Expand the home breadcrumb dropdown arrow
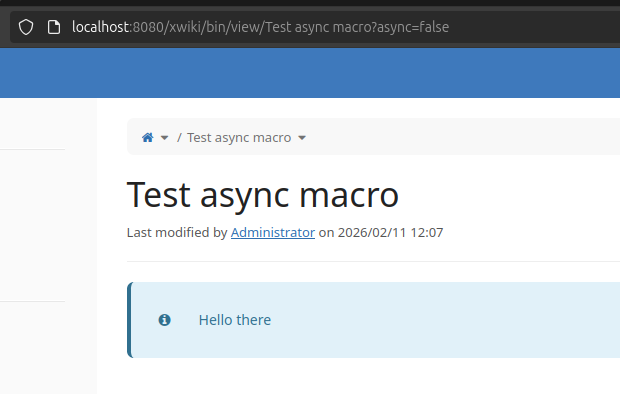 pos(164,138)
